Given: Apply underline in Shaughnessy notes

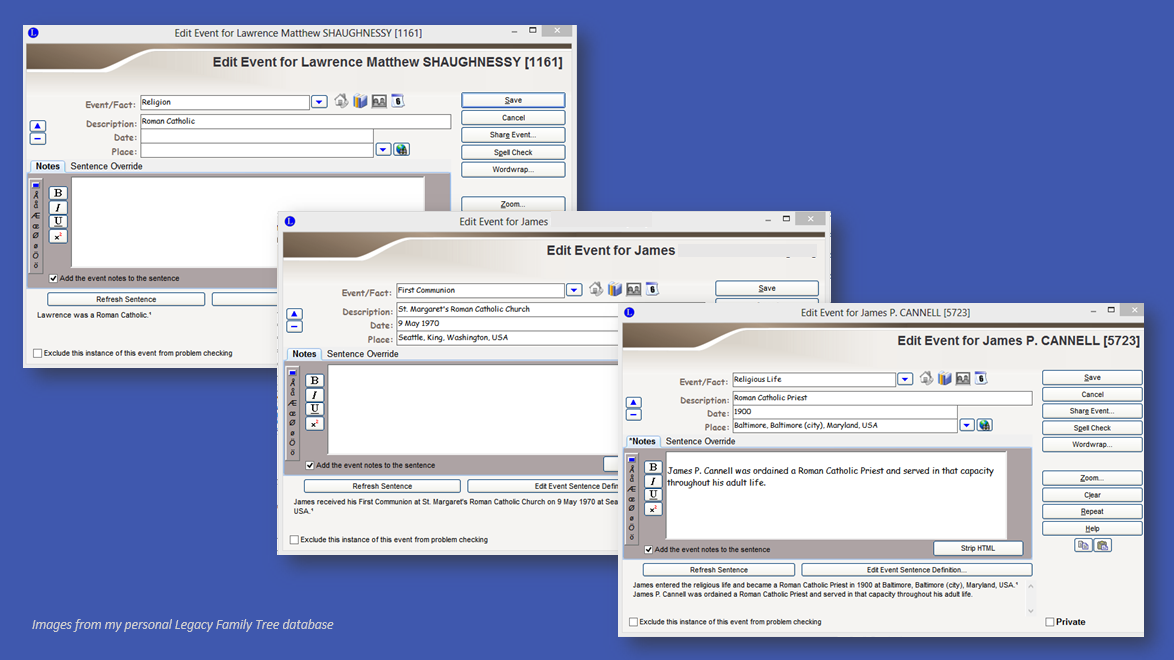Looking at the screenshot, I should 58,222.
